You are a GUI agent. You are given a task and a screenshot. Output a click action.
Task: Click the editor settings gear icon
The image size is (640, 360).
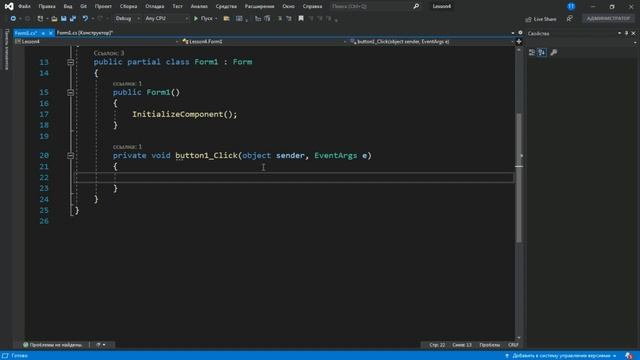coord(520,33)
